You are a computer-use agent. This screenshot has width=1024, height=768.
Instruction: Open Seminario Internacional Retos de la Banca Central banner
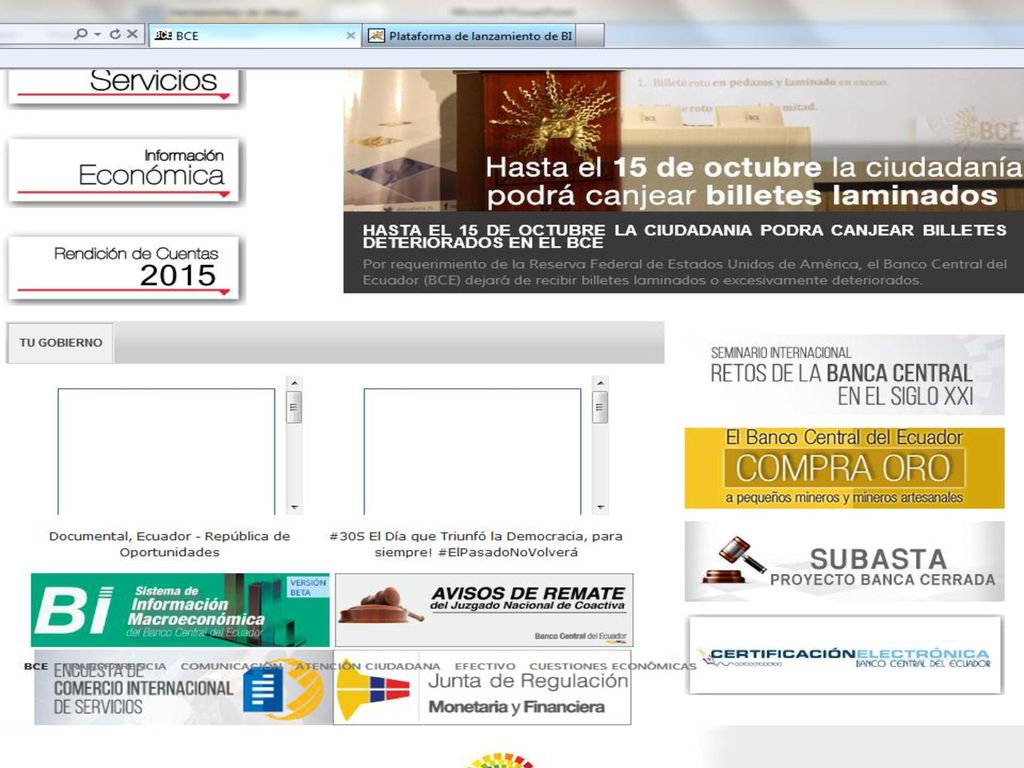coord(844,375)
